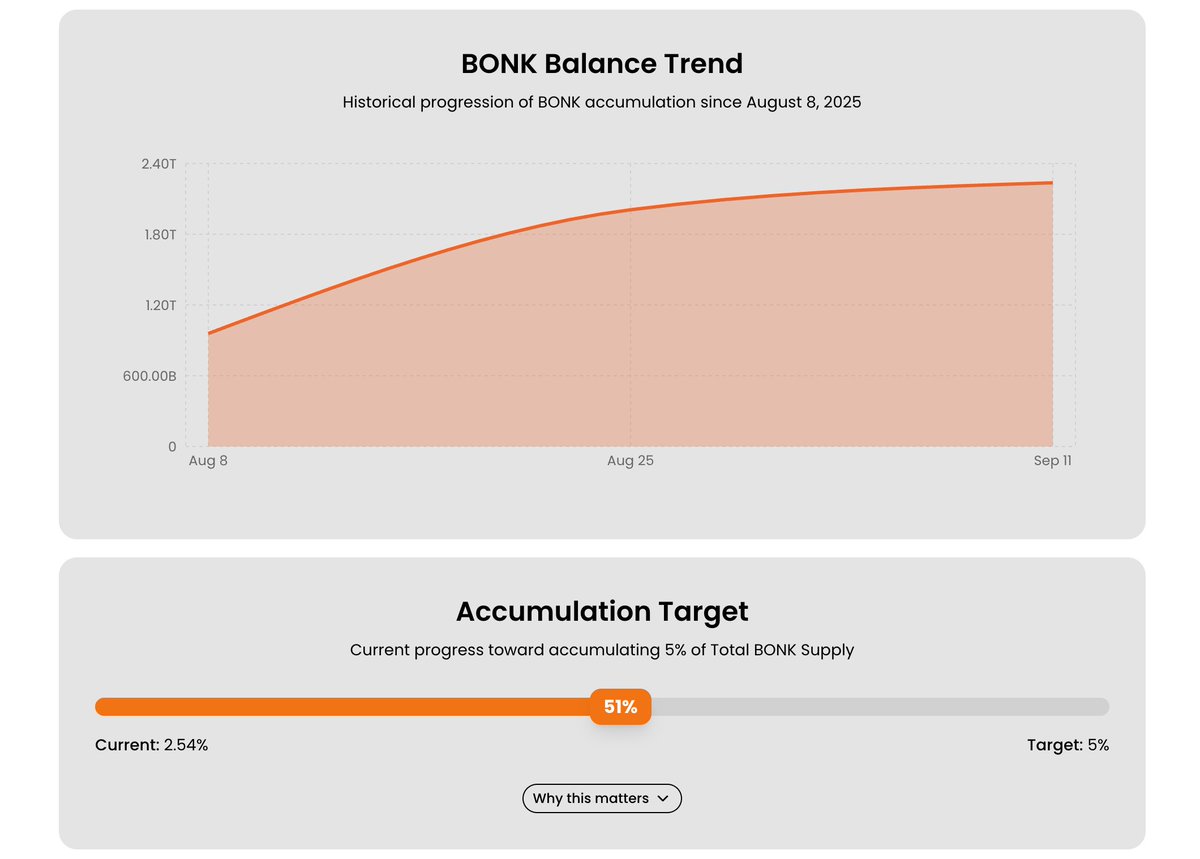The image size is (1200, 859).
Task: Click the 51% progress badge
Action: [x=620, y=707]
